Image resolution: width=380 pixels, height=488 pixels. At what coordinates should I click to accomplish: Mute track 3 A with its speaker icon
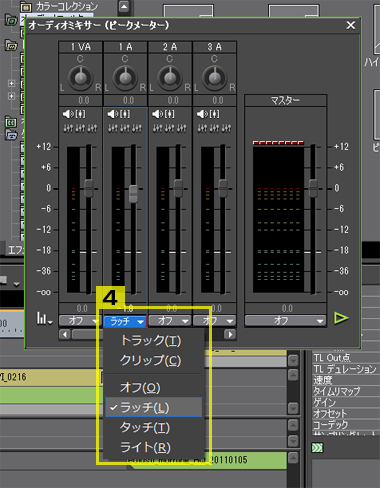202,114
